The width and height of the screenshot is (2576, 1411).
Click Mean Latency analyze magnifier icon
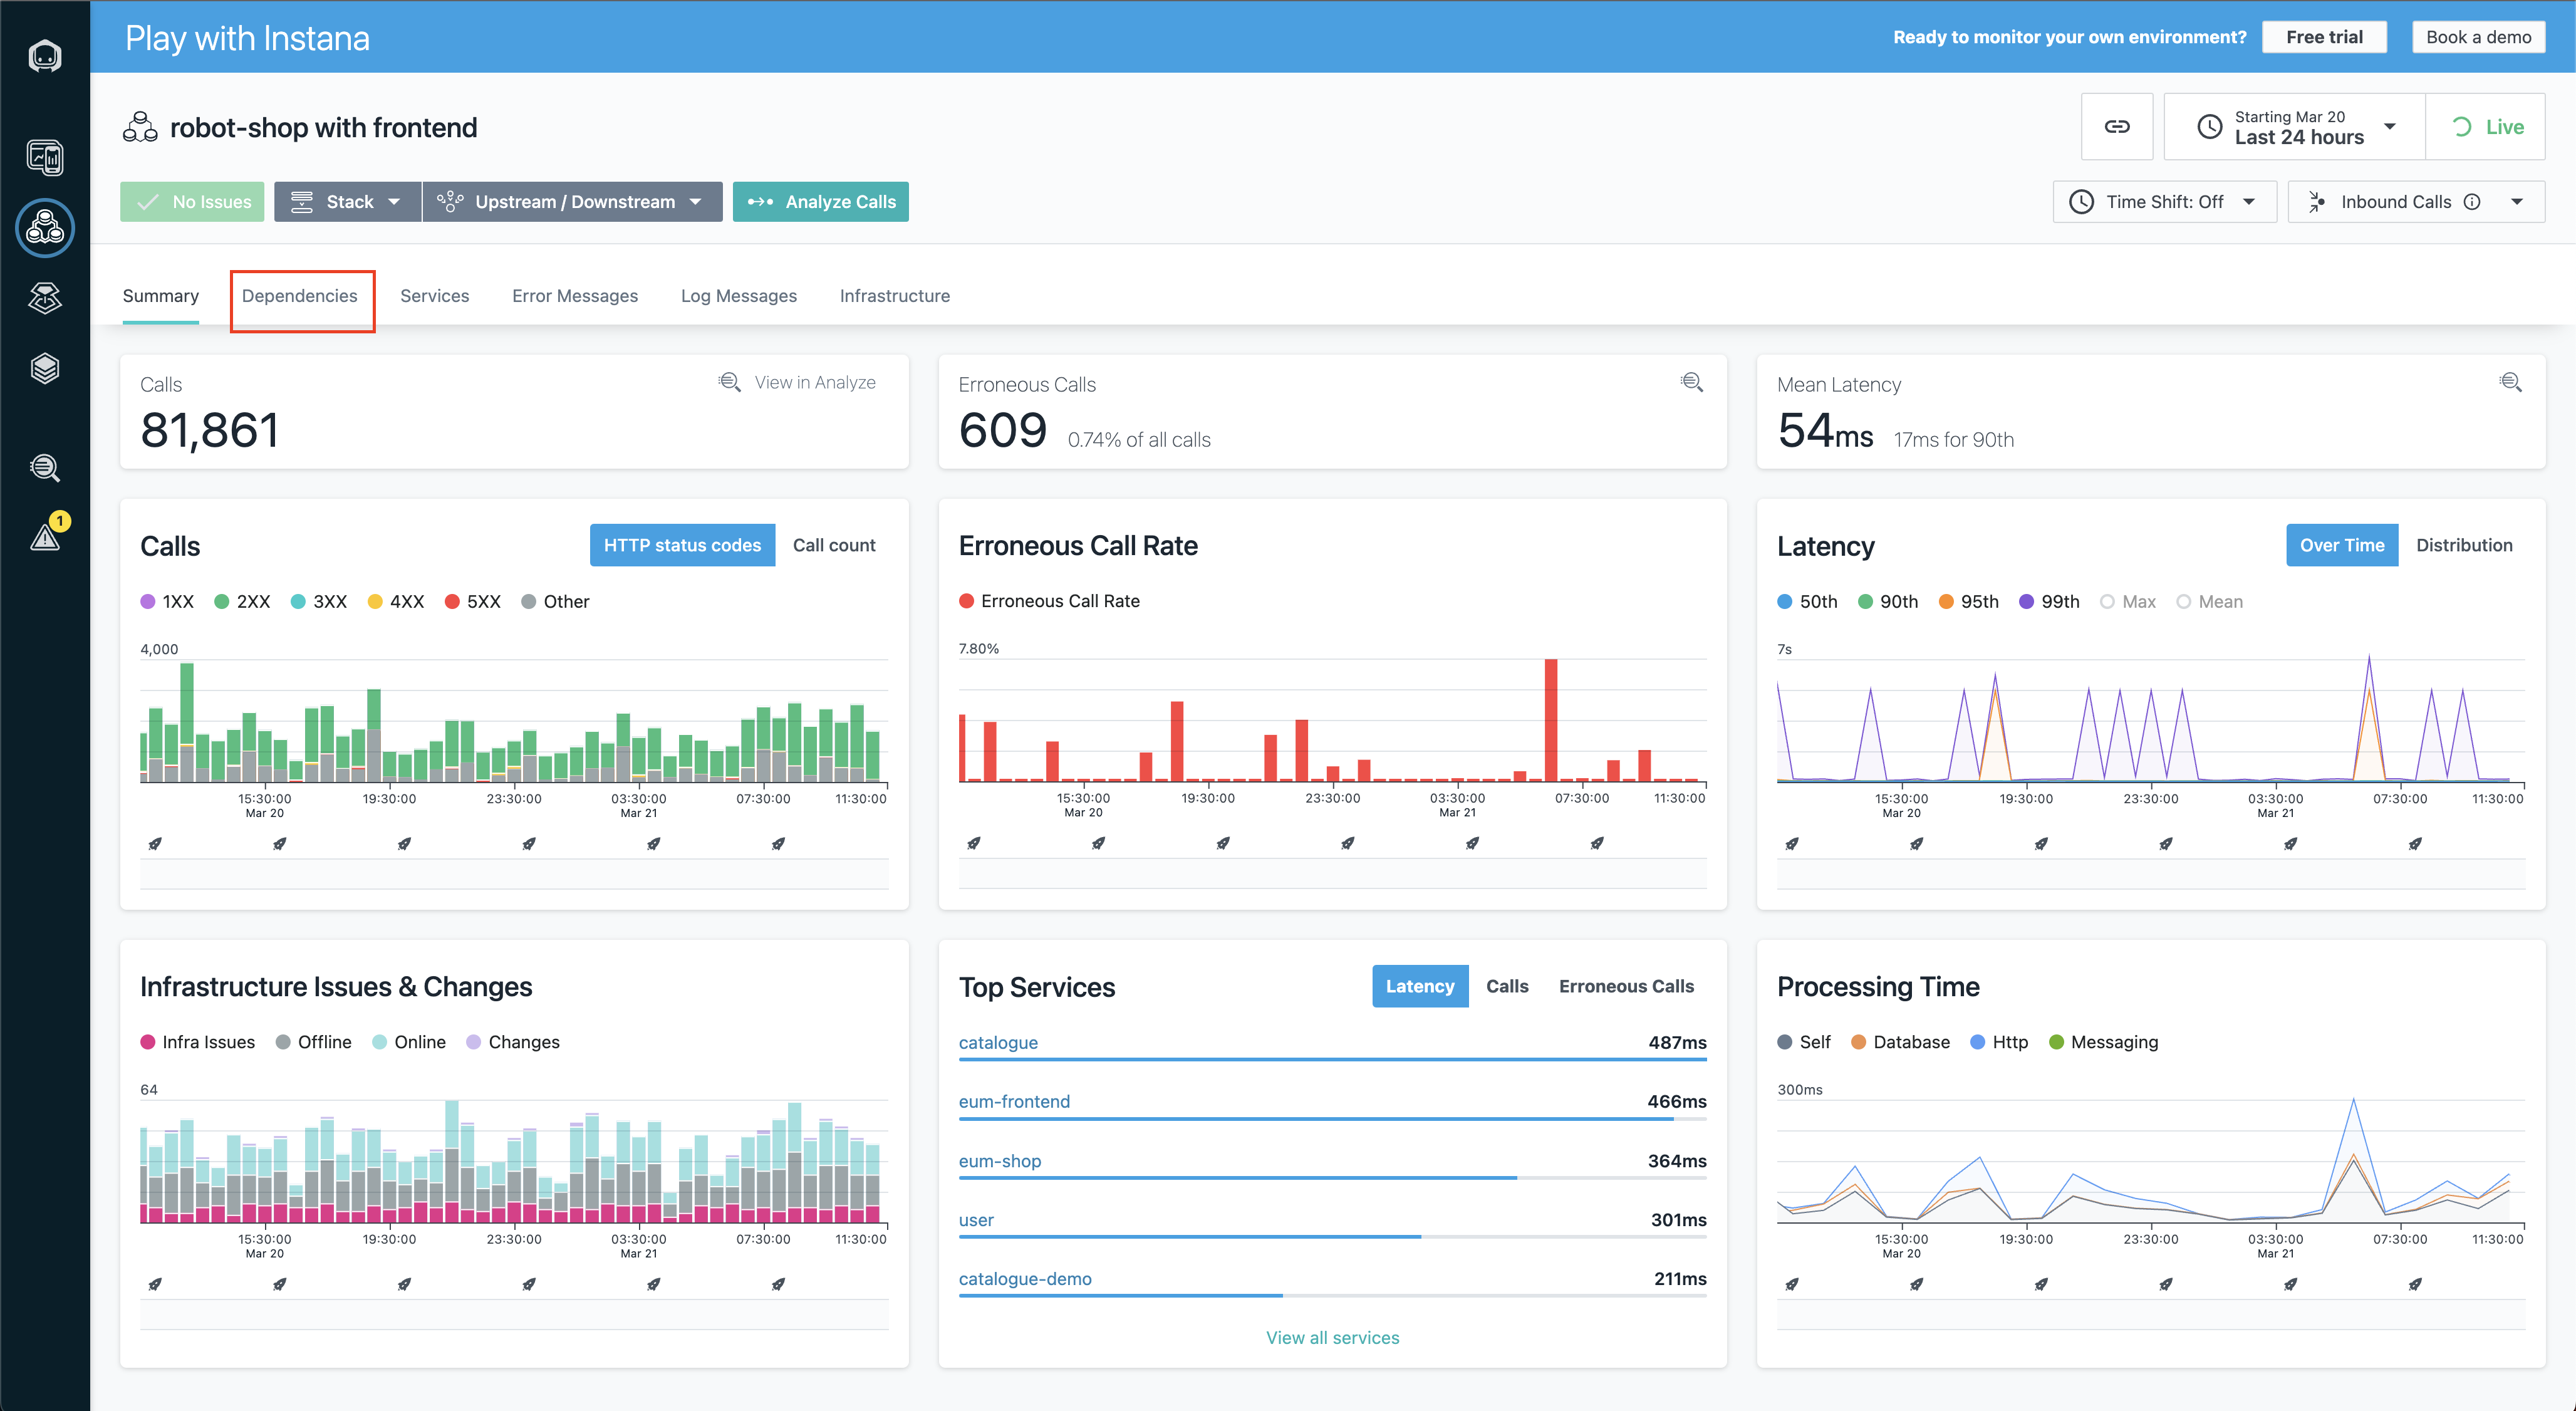pos(2509,382)
